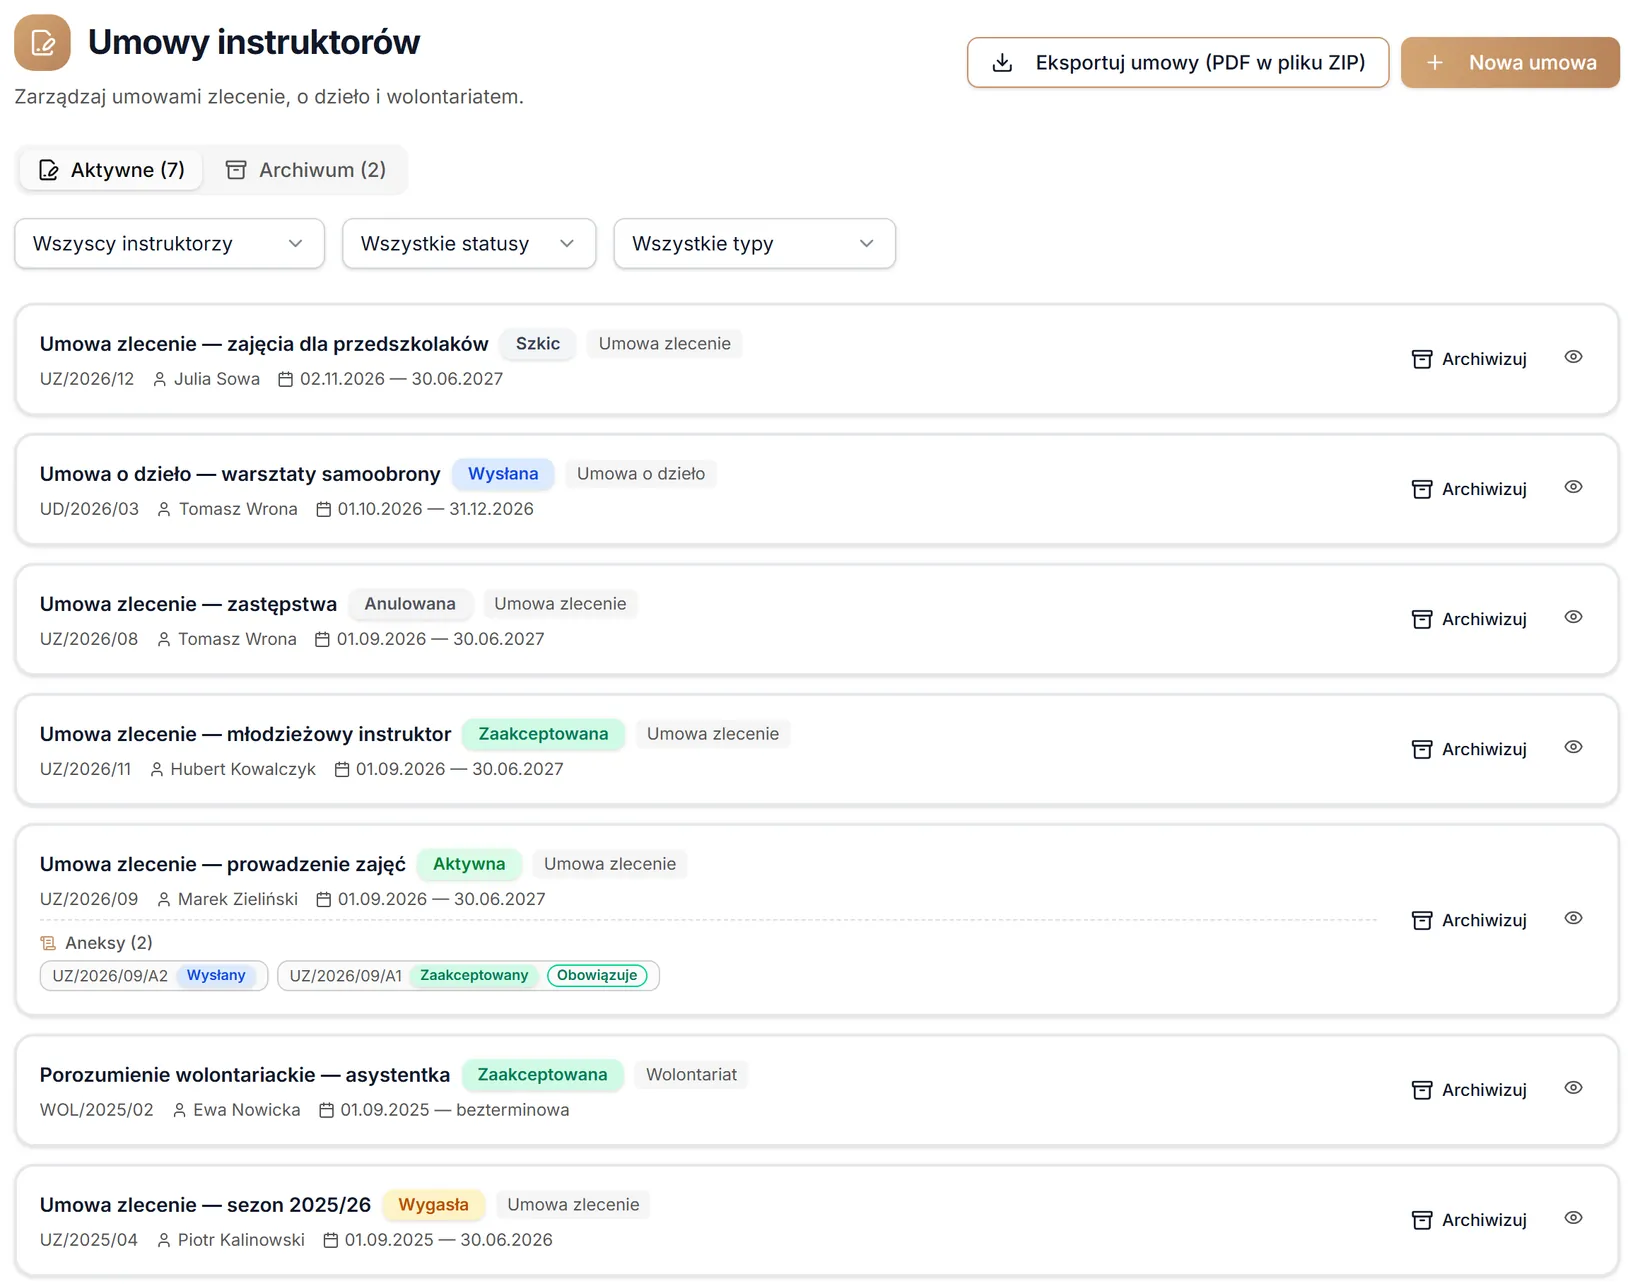Archive the asystentka volunteer agreement
1640x1287 pixels.
(x=1469, y=1090)
